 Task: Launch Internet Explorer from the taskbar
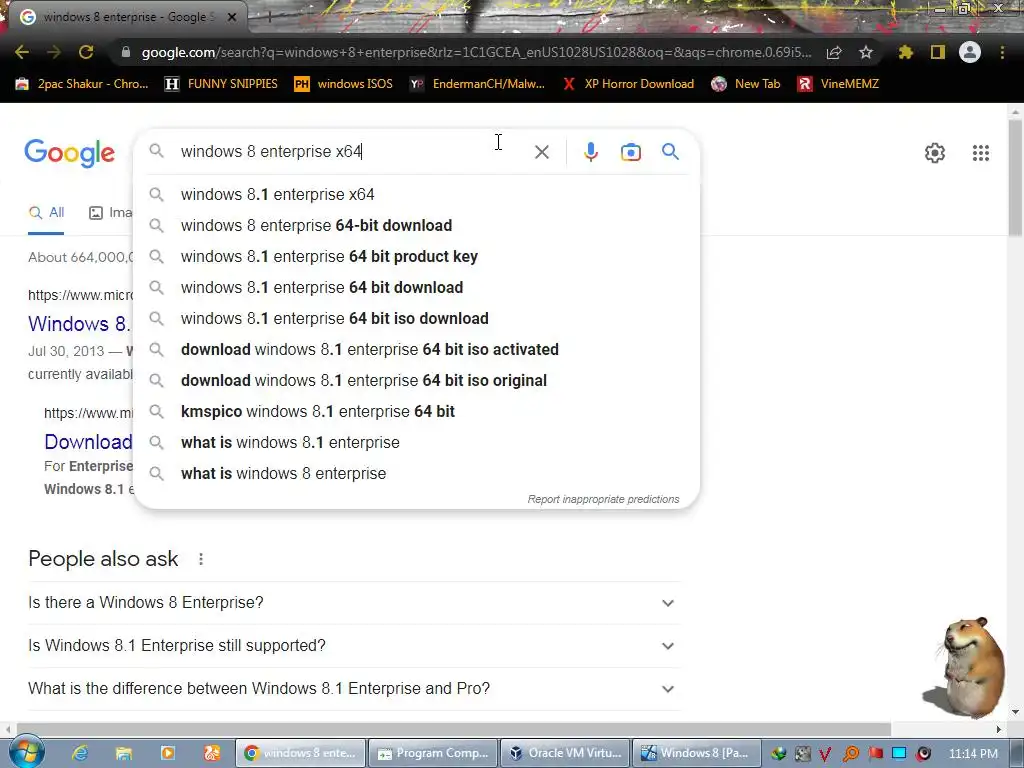coord(80,753)
